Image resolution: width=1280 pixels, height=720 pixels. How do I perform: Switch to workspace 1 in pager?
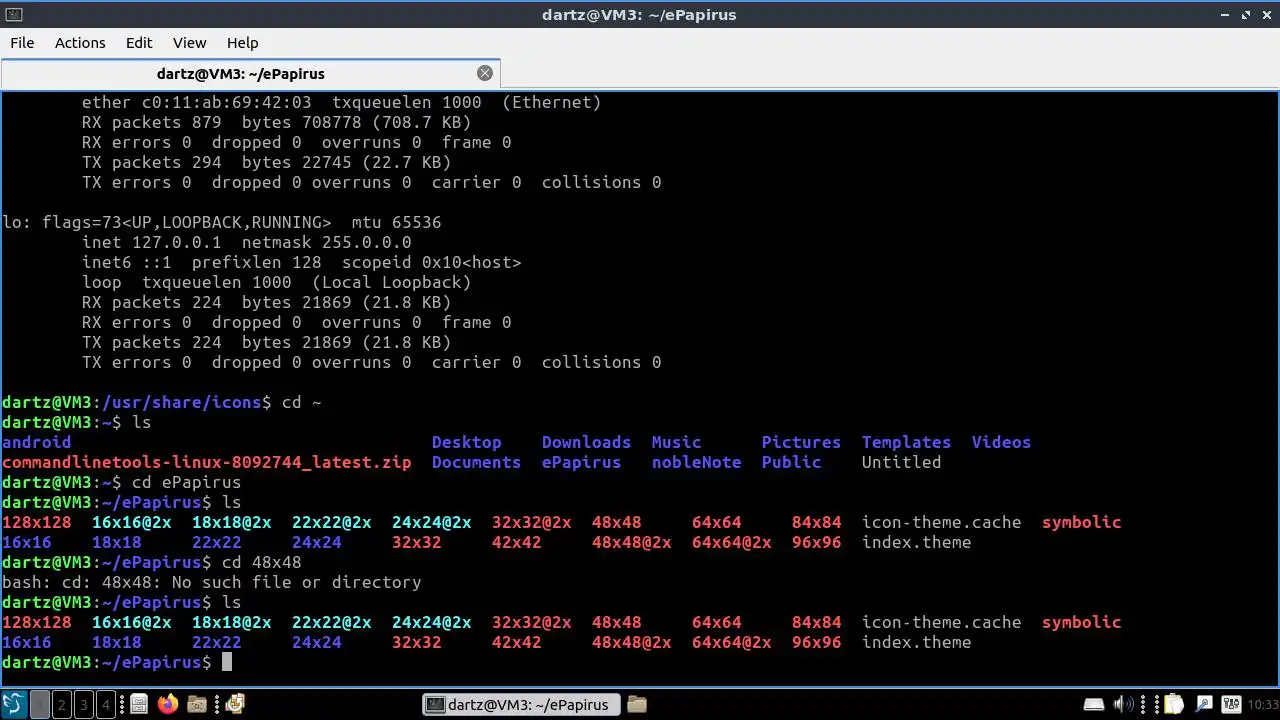[x=39, y=705]
